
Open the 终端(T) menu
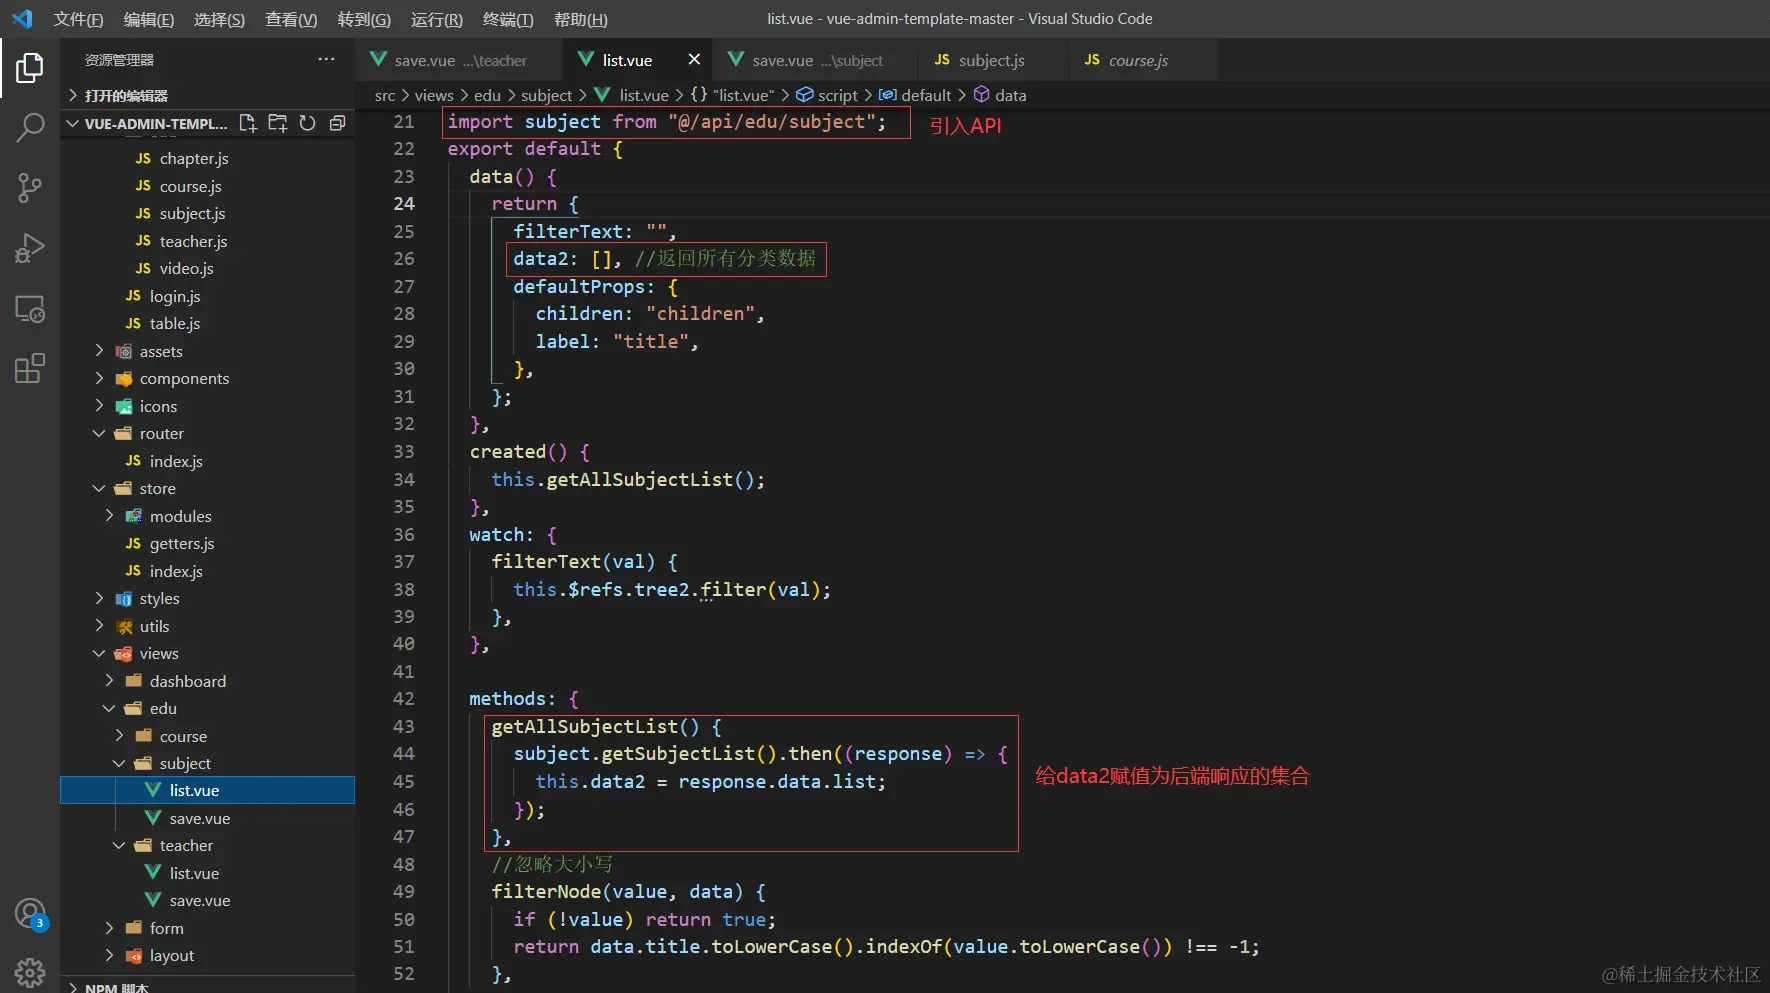[x=508, y=19]
